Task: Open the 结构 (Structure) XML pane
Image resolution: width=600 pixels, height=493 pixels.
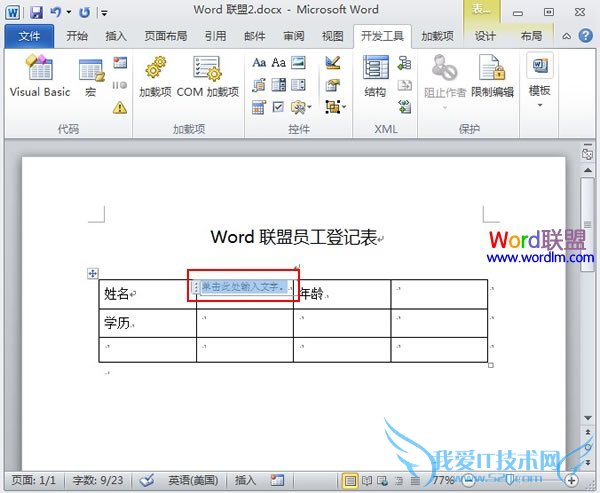Action: [x=375, y=76]
